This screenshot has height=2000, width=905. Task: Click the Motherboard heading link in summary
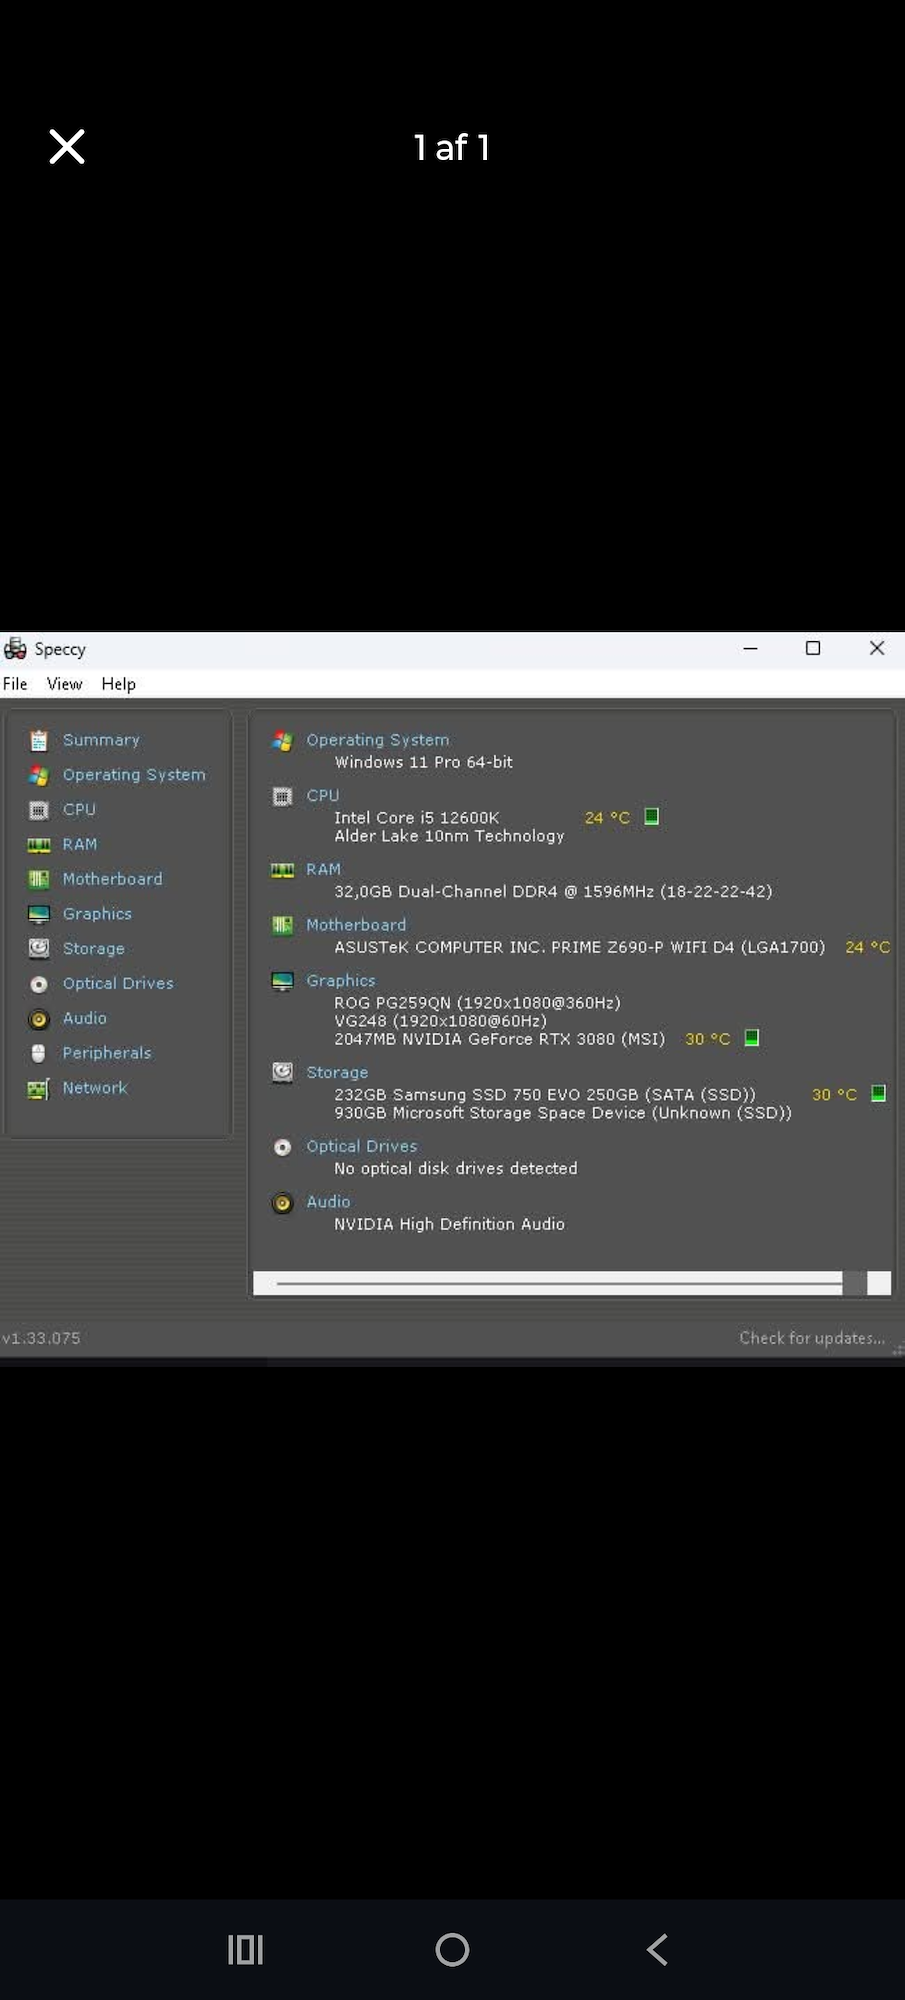[356, 925]
